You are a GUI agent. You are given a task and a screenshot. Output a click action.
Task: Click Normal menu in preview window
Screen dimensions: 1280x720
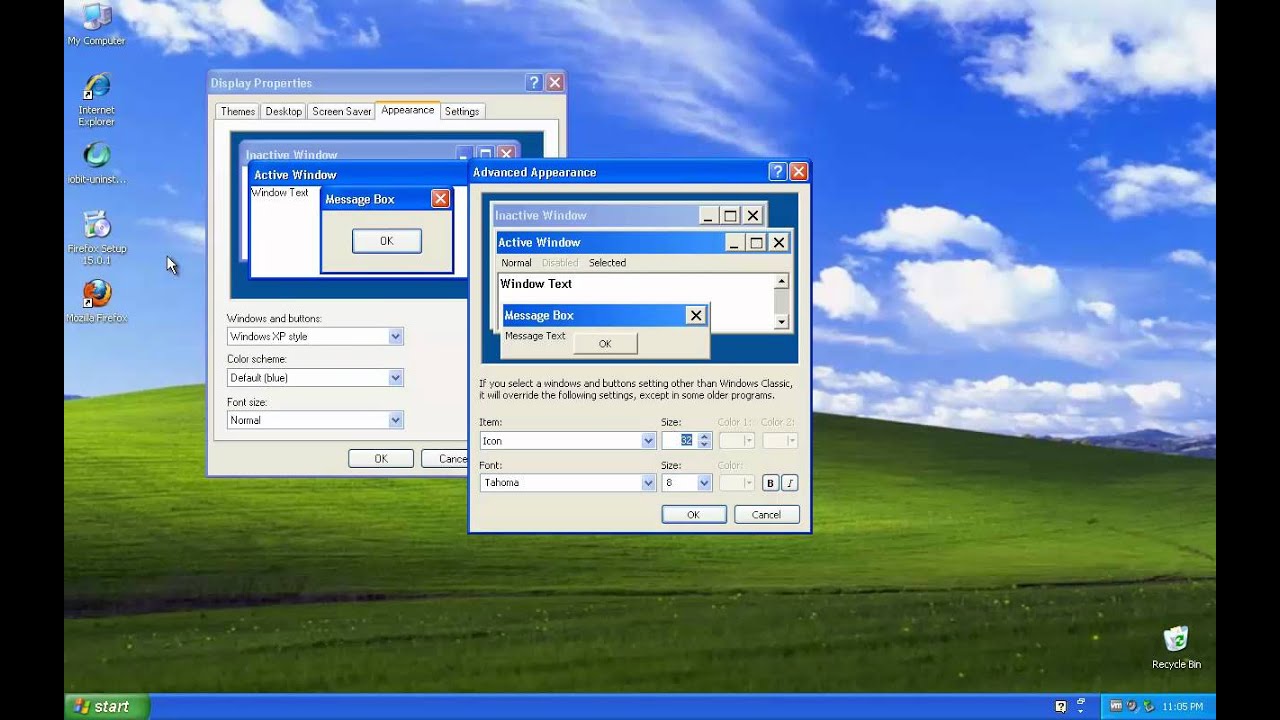pyautogui.click(x=516, y=263)
